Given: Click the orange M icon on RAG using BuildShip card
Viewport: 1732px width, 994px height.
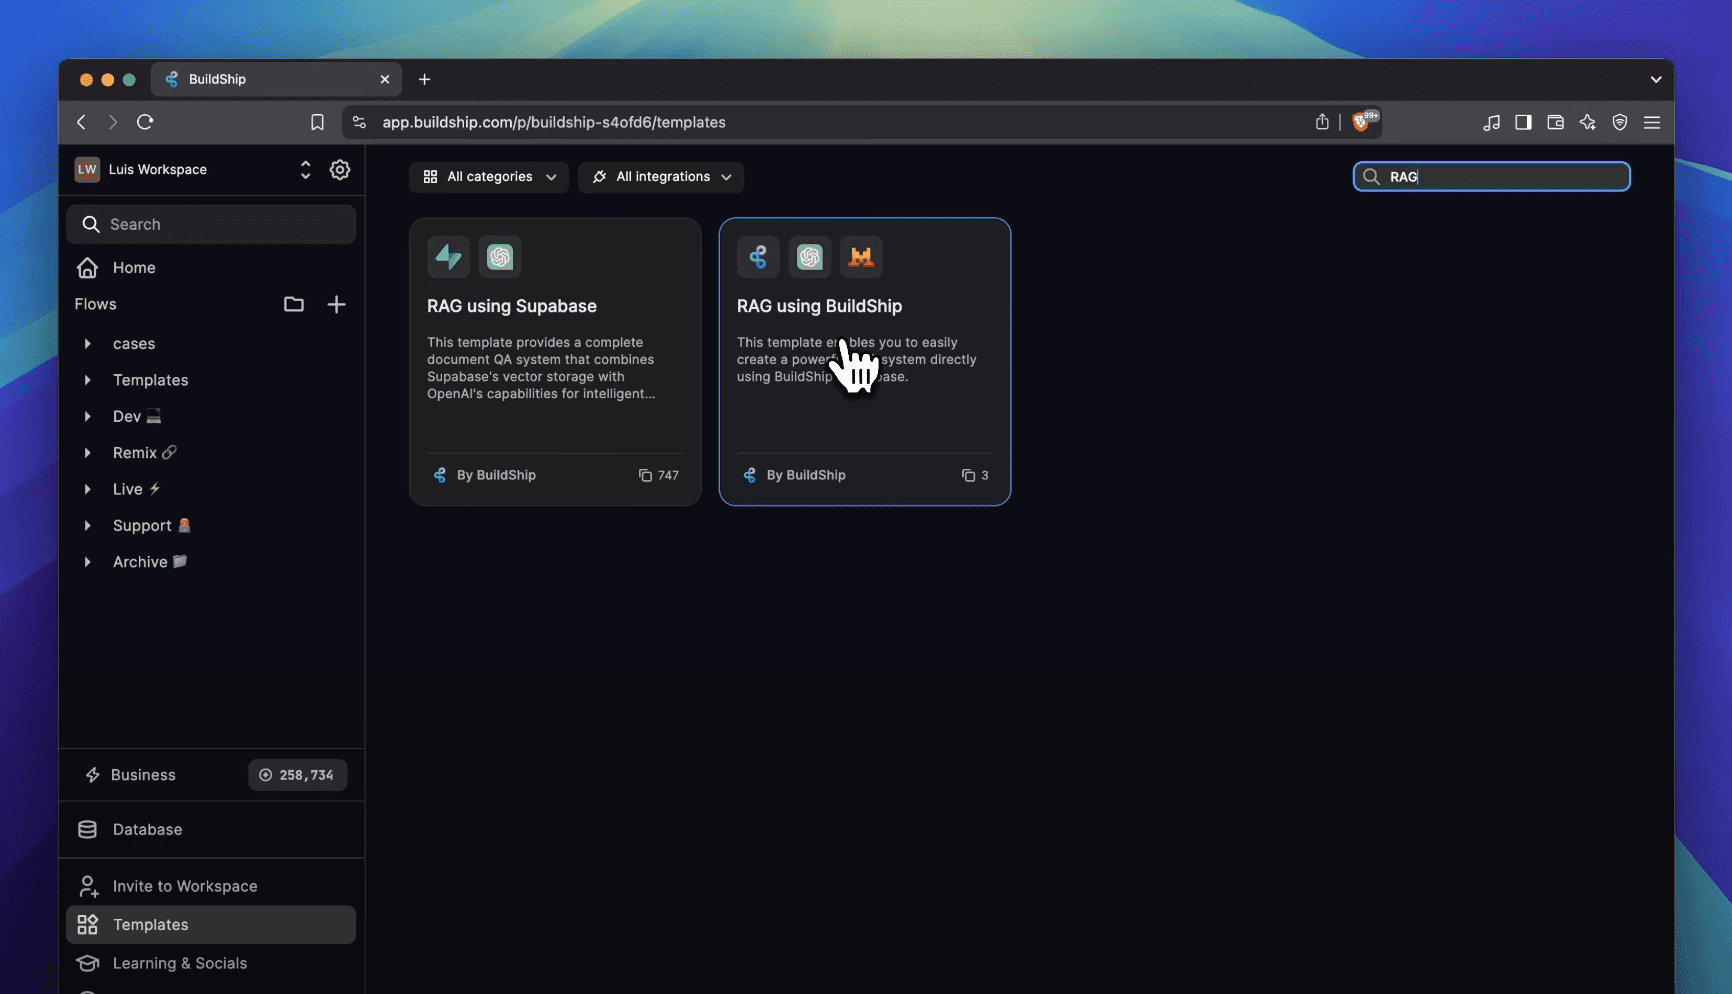Looking at the screenshot, I should coord(861,257).
